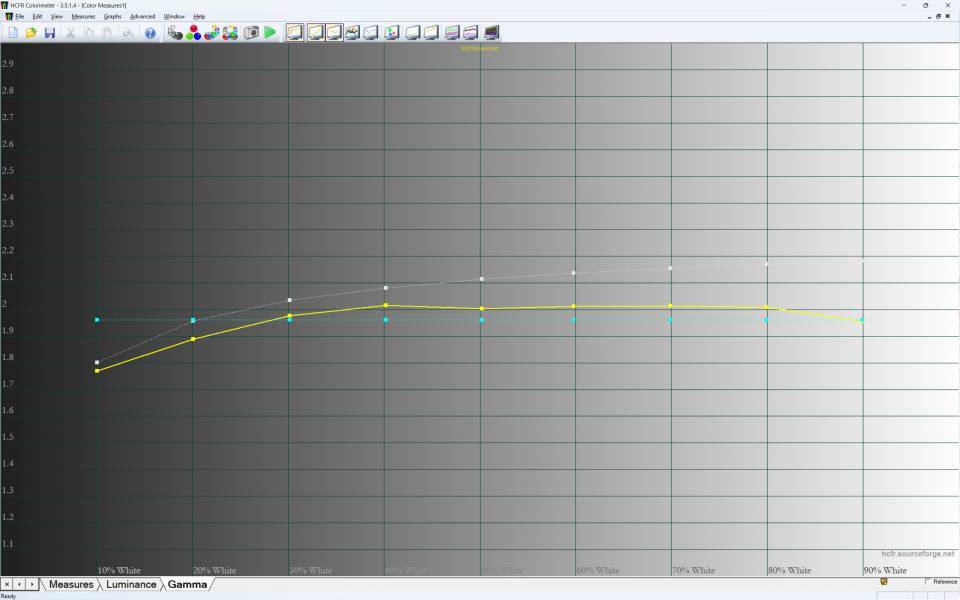Viewport: 960px width, 600px height.
Task: Open the Window menu
Action: [x=174, y=17]
